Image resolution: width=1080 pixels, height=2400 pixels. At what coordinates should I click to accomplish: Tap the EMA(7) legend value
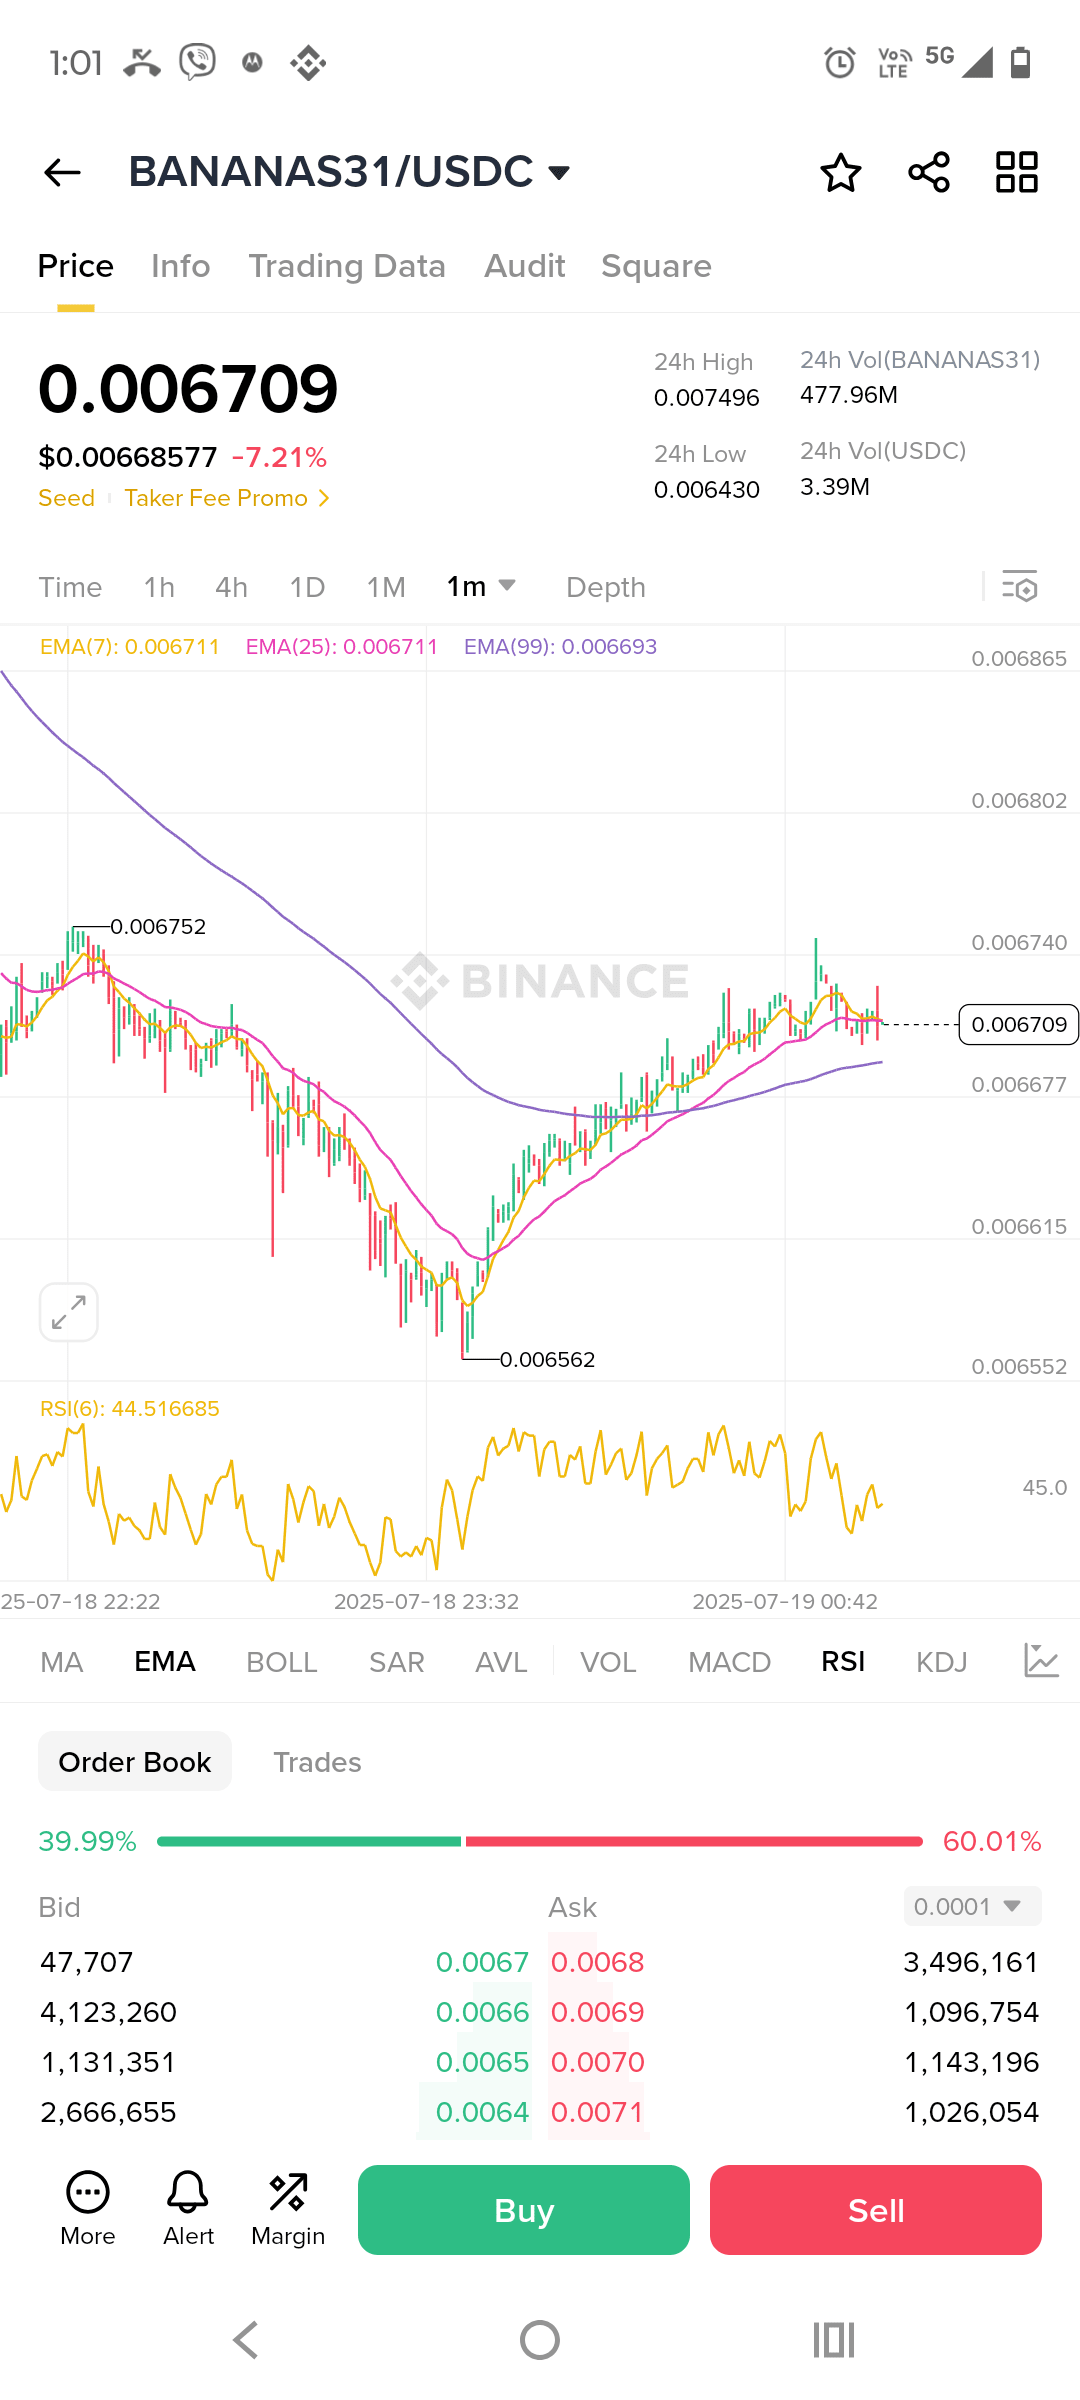coord(130,647)
